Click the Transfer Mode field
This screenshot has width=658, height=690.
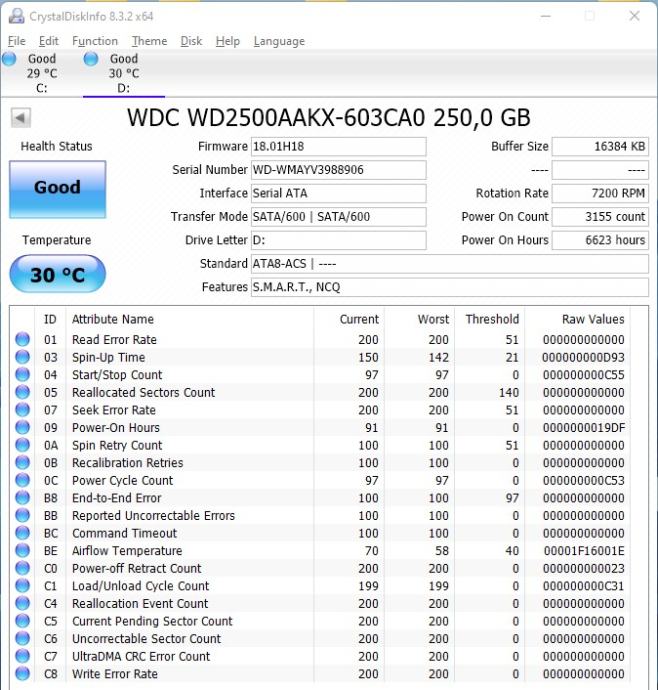click(338, 217)
